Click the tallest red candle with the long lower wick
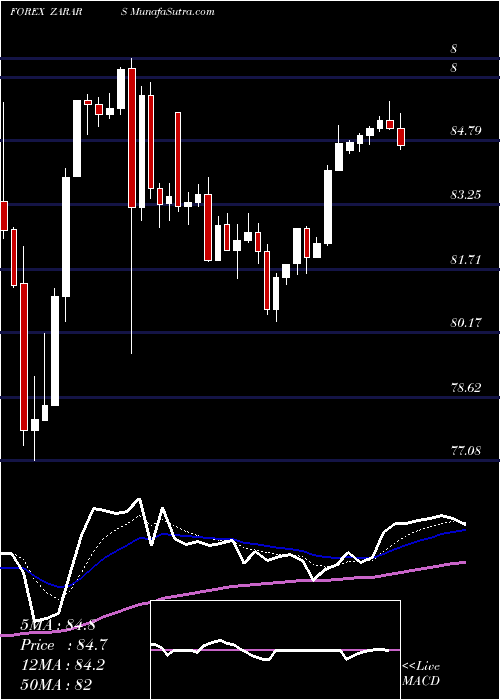The image size is (500, 700). pos(132,138)
